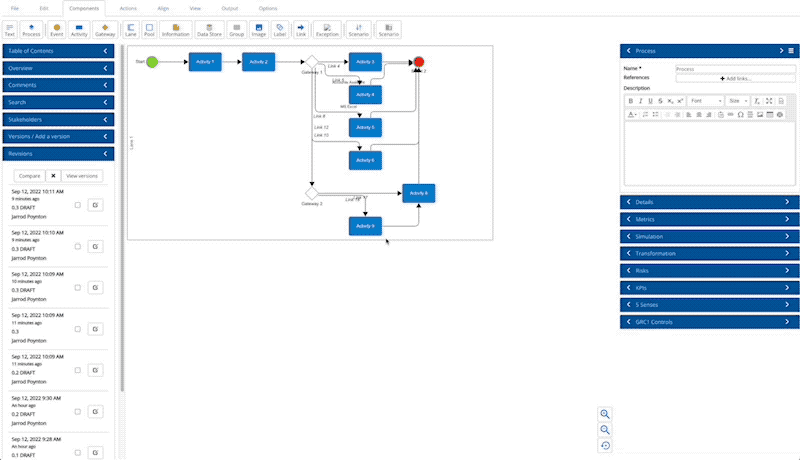This screenshot has height=460, width=800.
Task: Select the Gateway component tool
Action: point(105,30)
